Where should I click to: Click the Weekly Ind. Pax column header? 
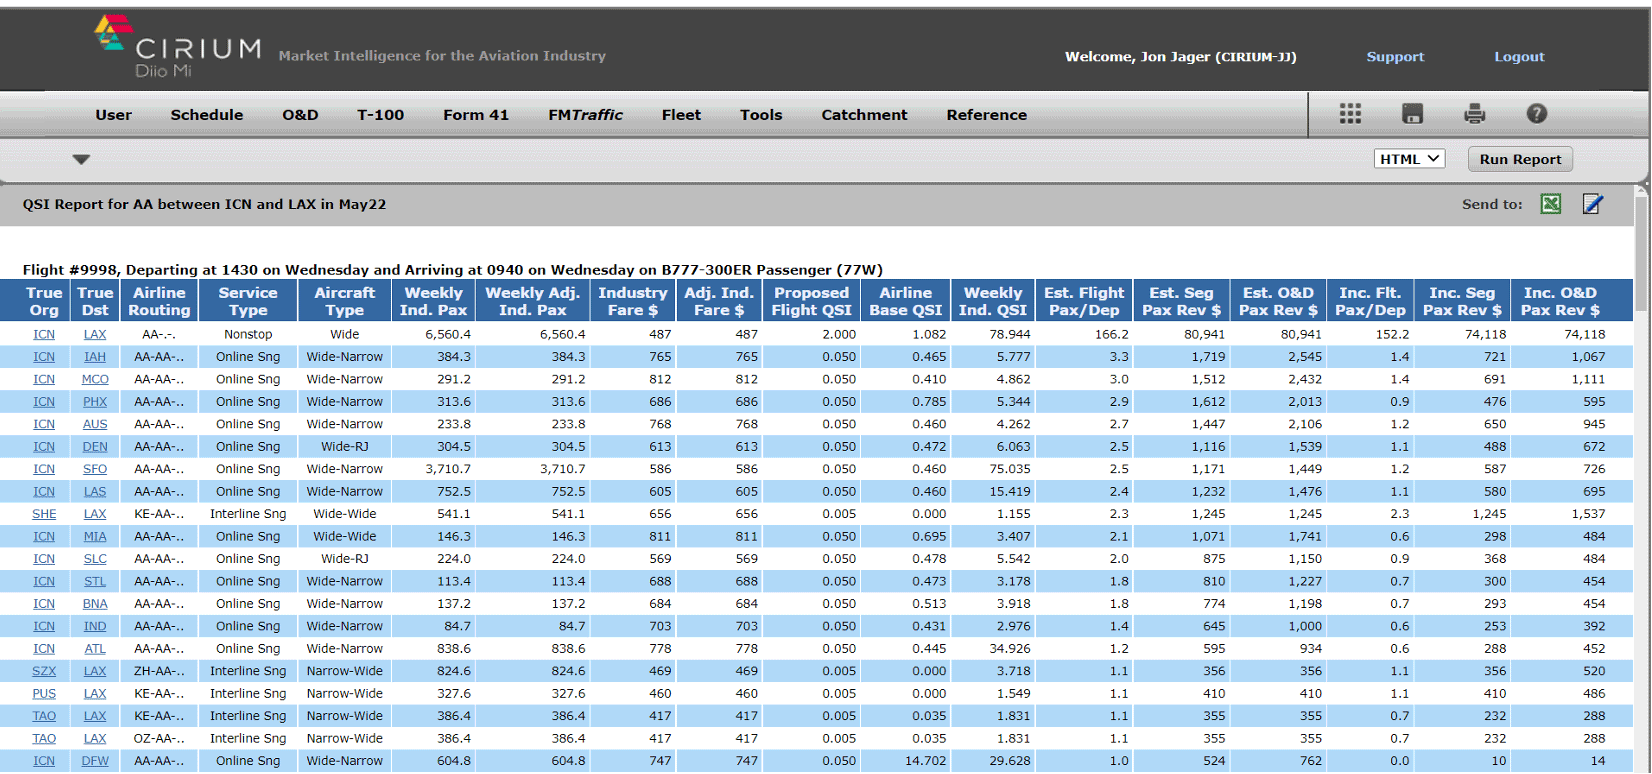(x=433, y=301)
